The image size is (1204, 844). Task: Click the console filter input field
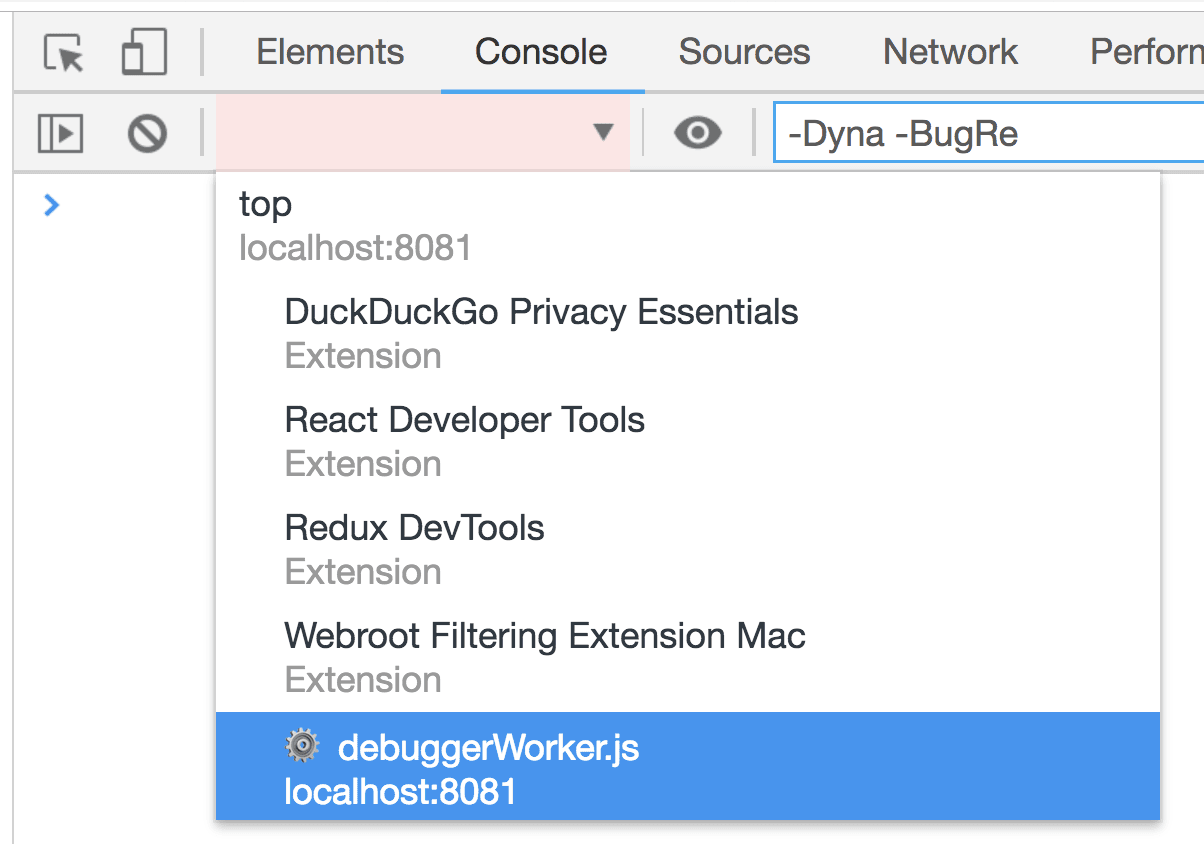(989, 132)
